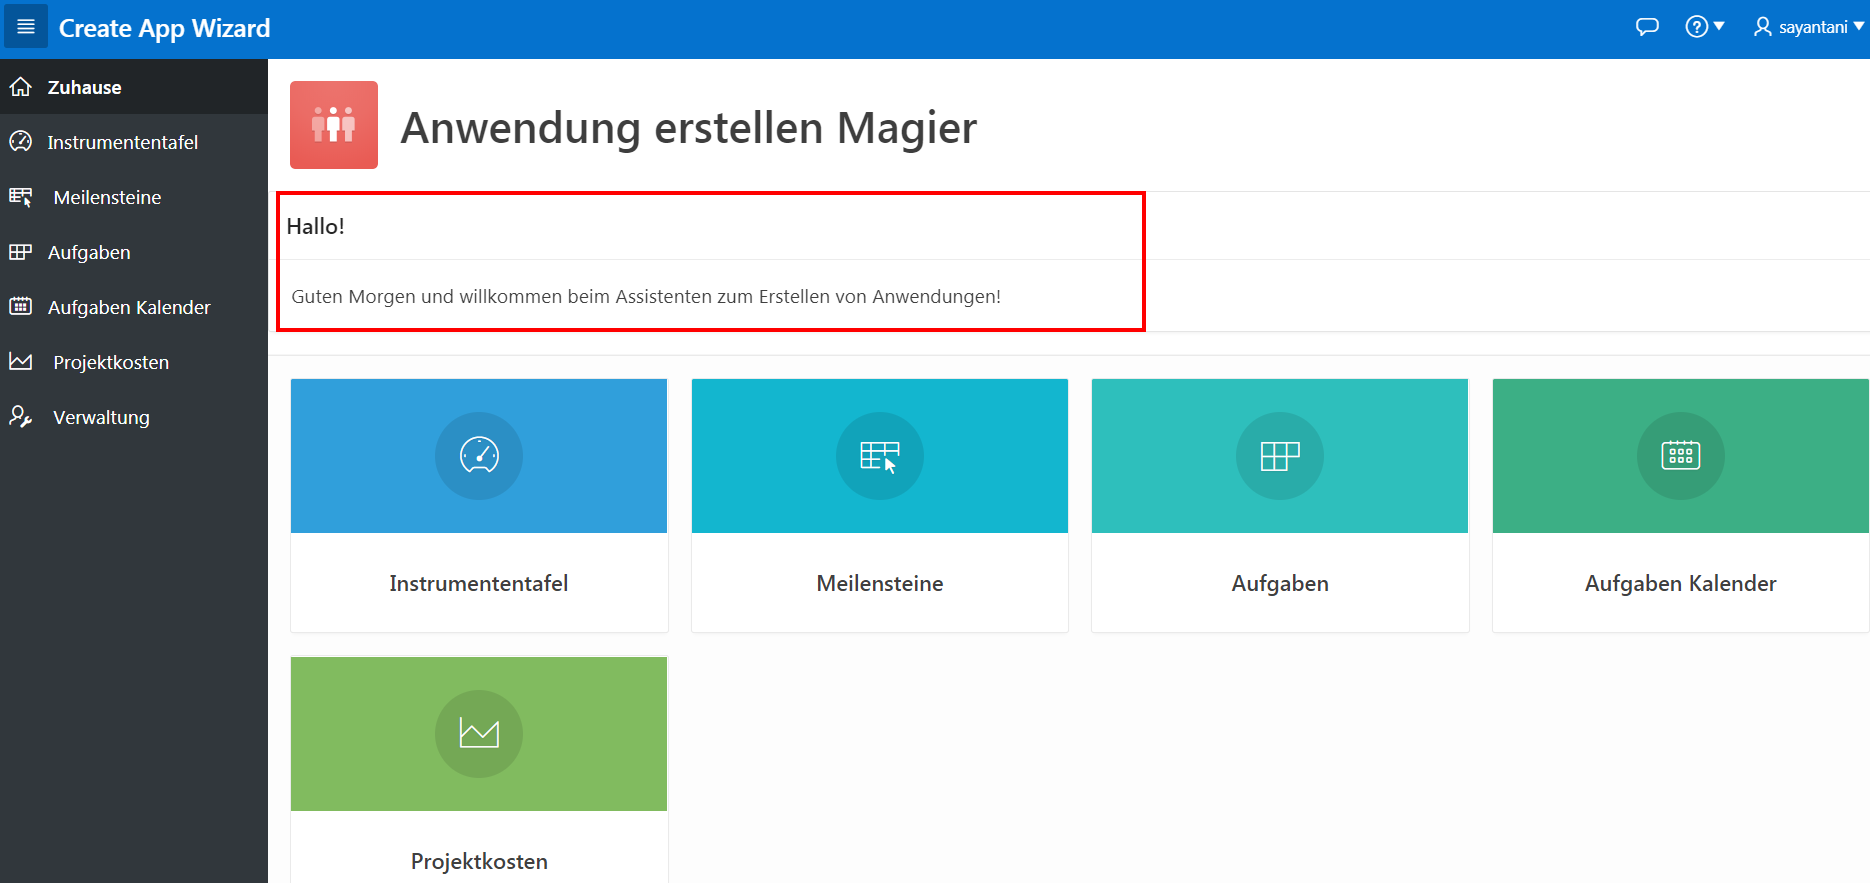The image size is (1870, 883).
Task: Open the Meilensteine card title
Action: (880, 583)
